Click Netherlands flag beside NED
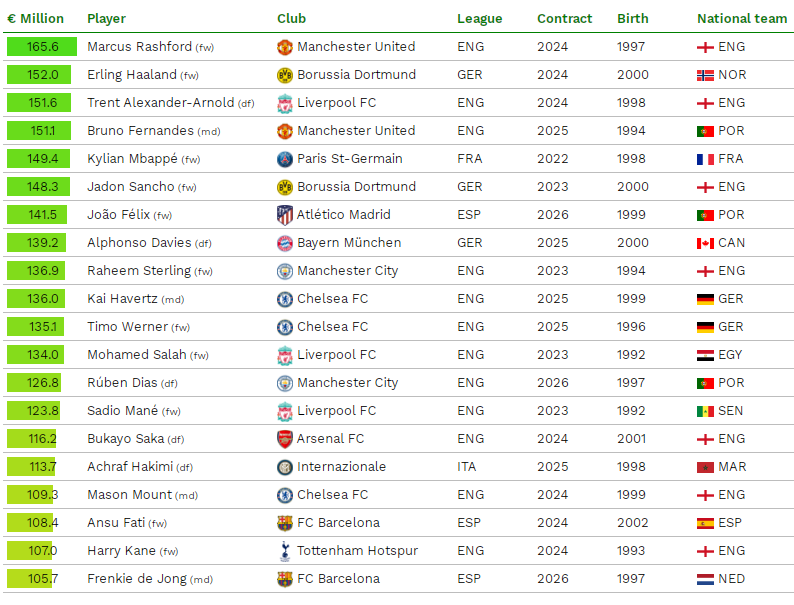This screenshot has width=794, height=605. coord(705,579)
